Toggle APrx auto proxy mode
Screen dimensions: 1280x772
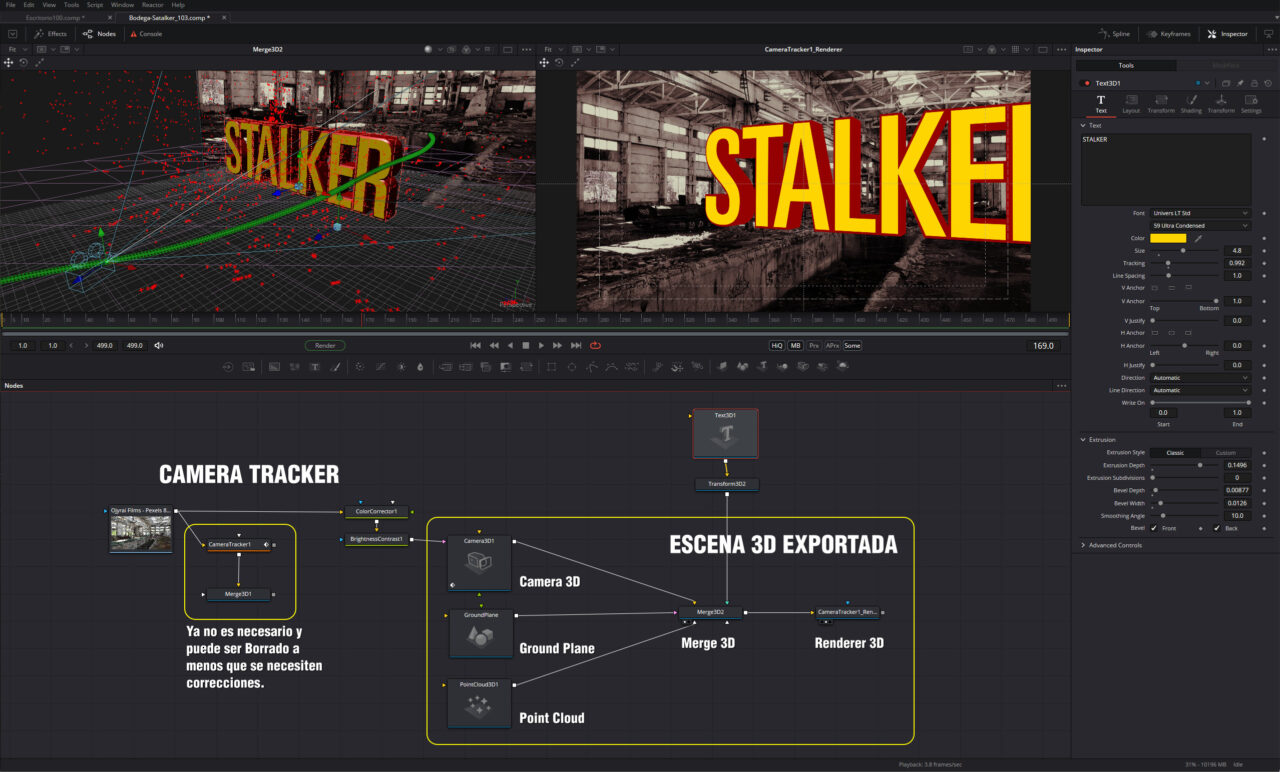[833, 345]
